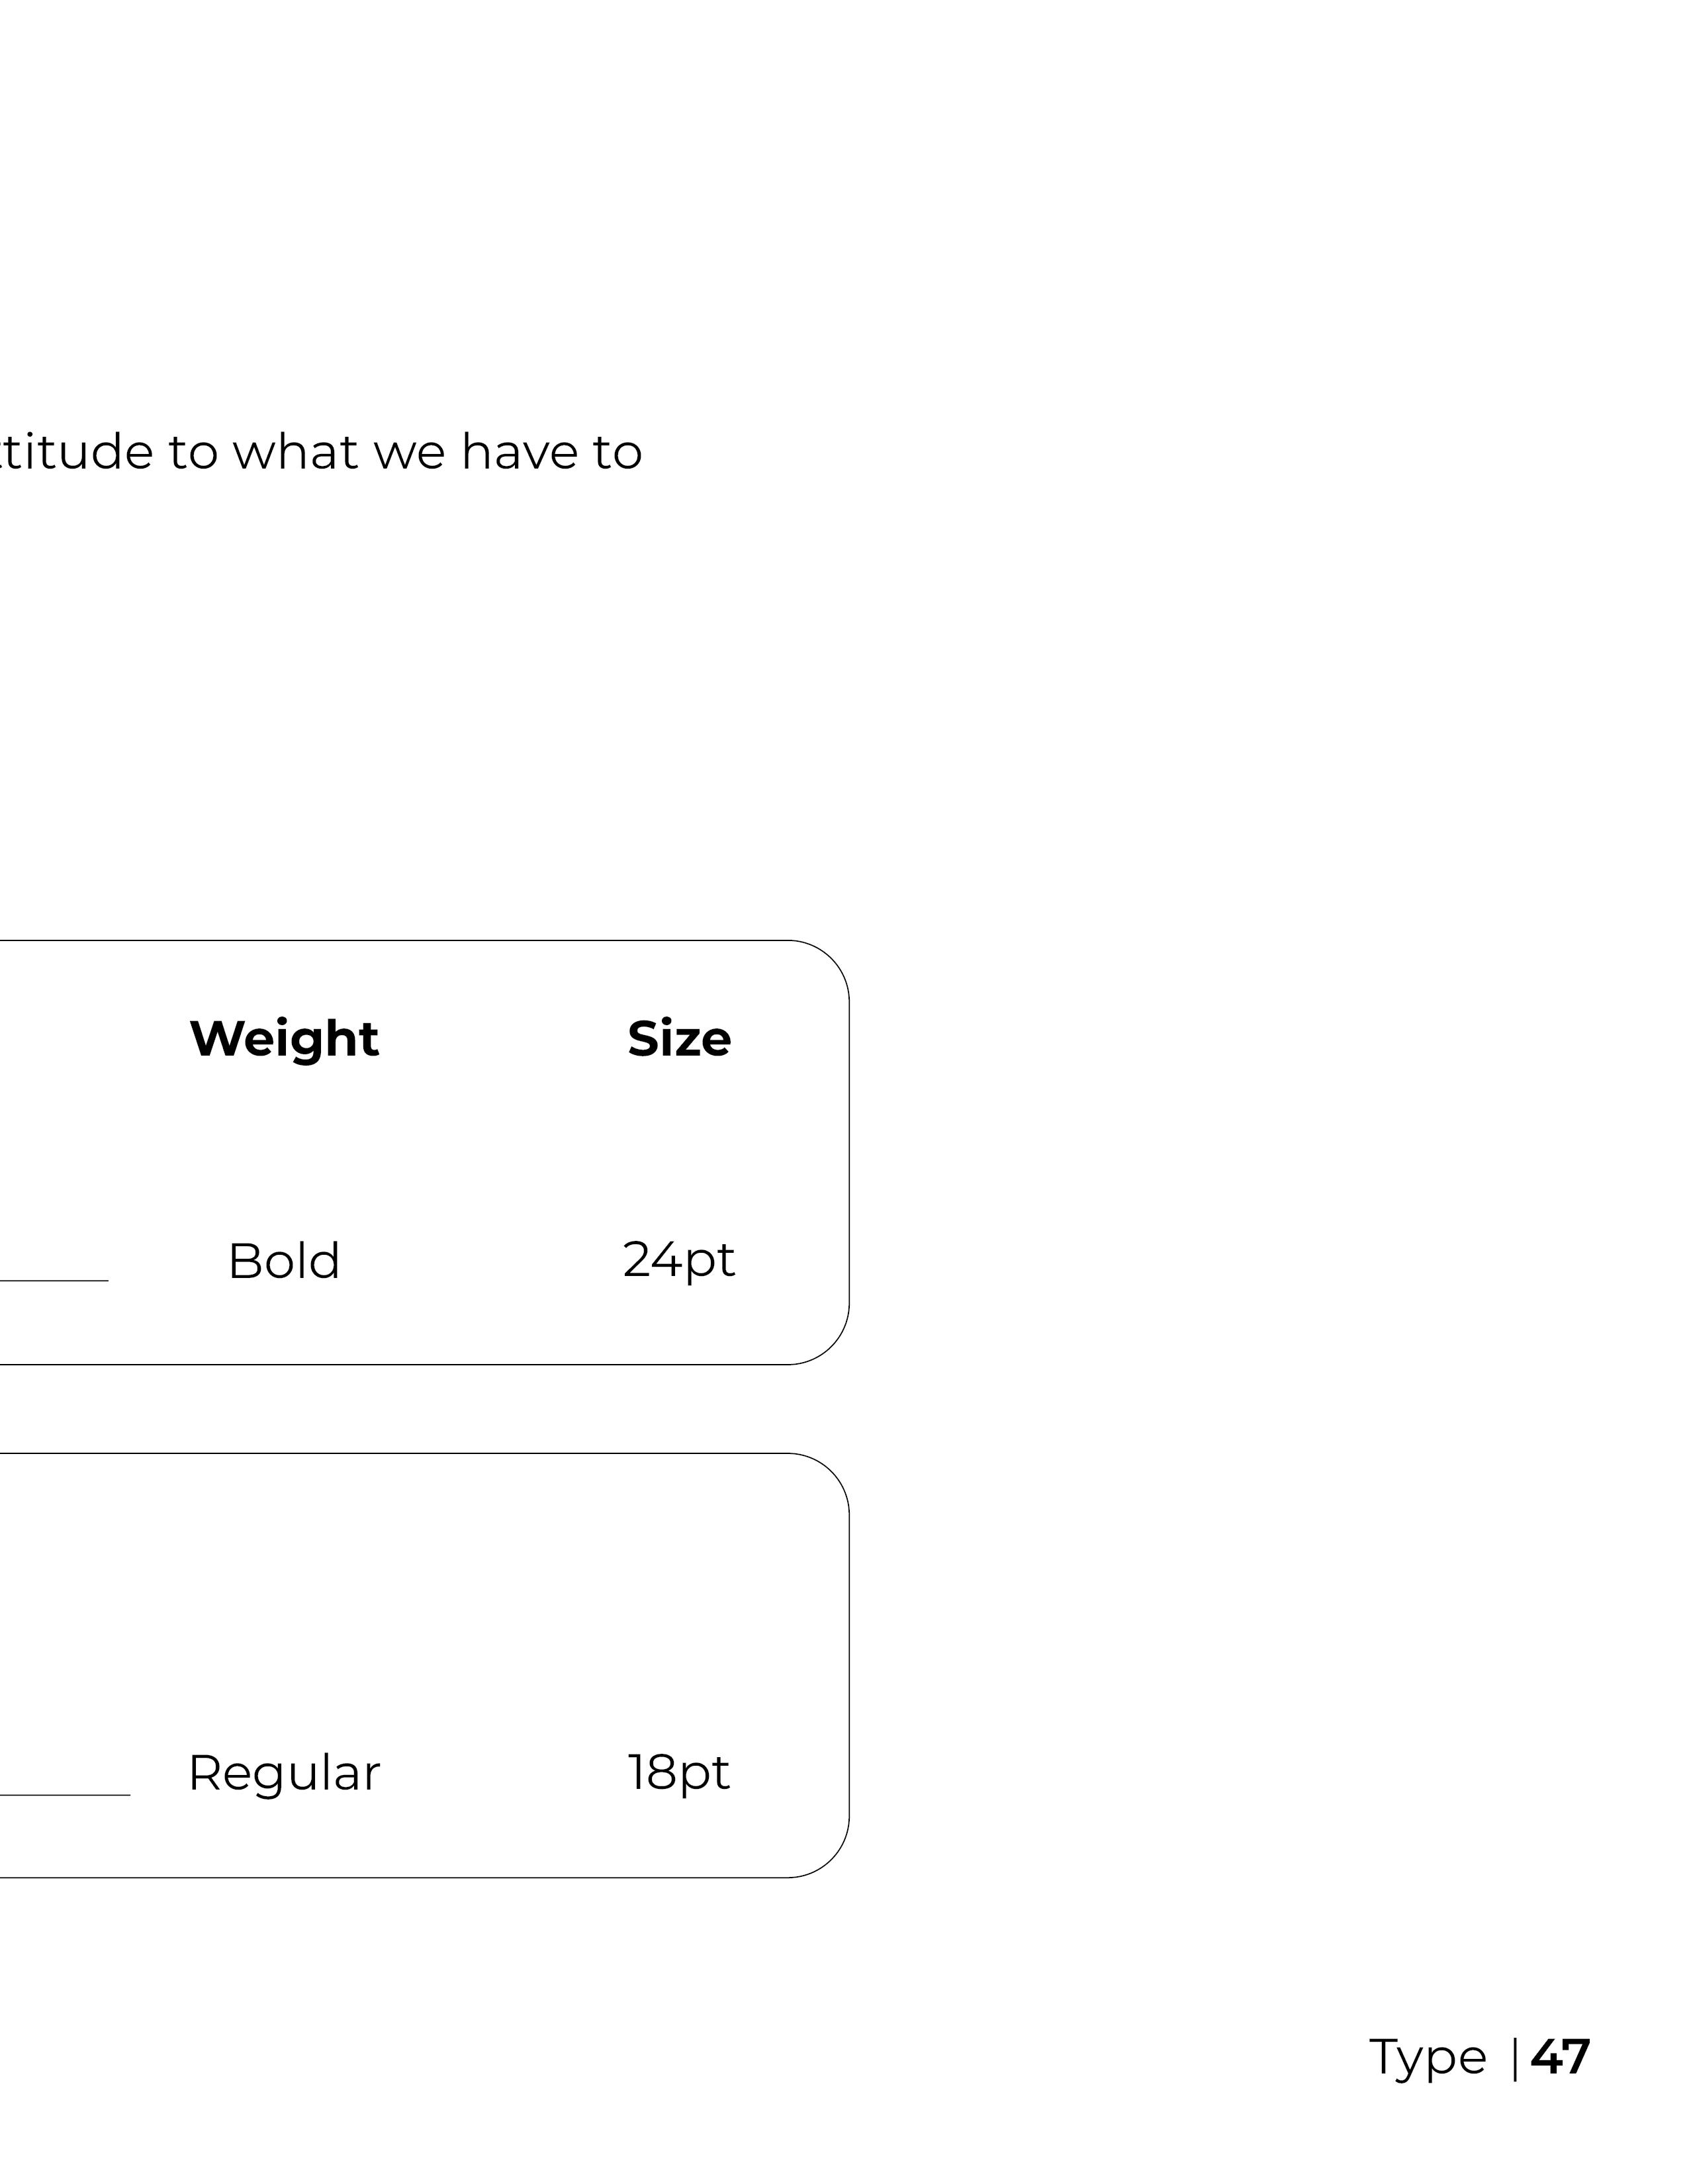Click the page number 47
Viewport: 1691px width, 2184px height.
[1560, 2057]
